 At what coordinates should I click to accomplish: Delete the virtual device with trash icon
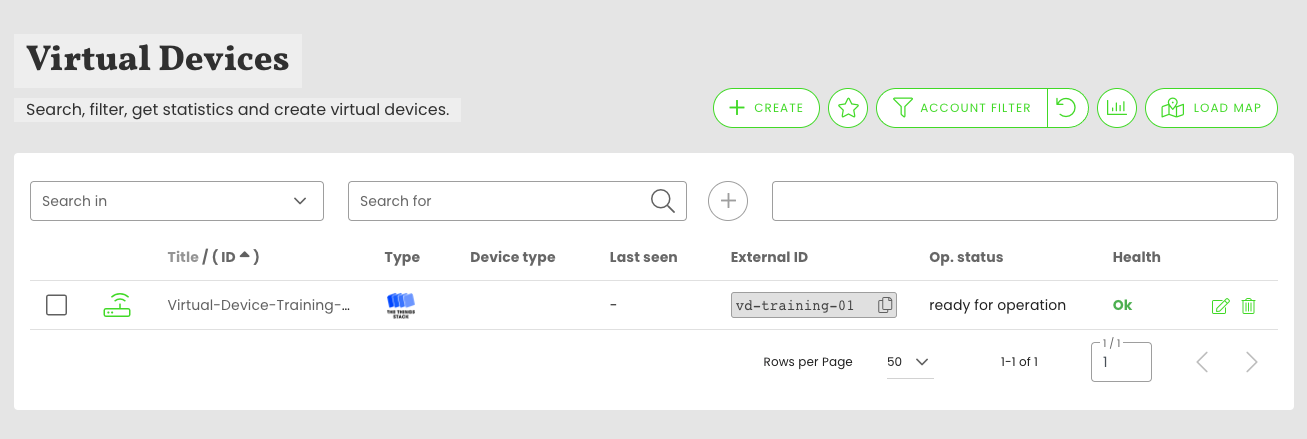click(1248, 306)
